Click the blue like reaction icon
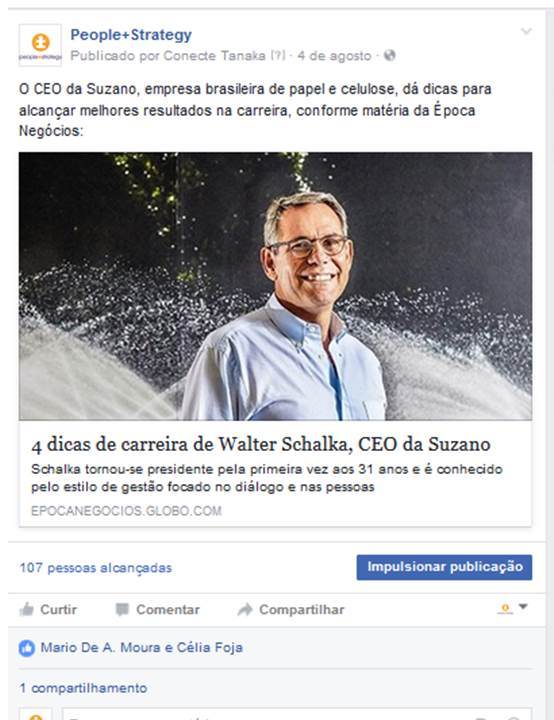 (x=27, y=648)
